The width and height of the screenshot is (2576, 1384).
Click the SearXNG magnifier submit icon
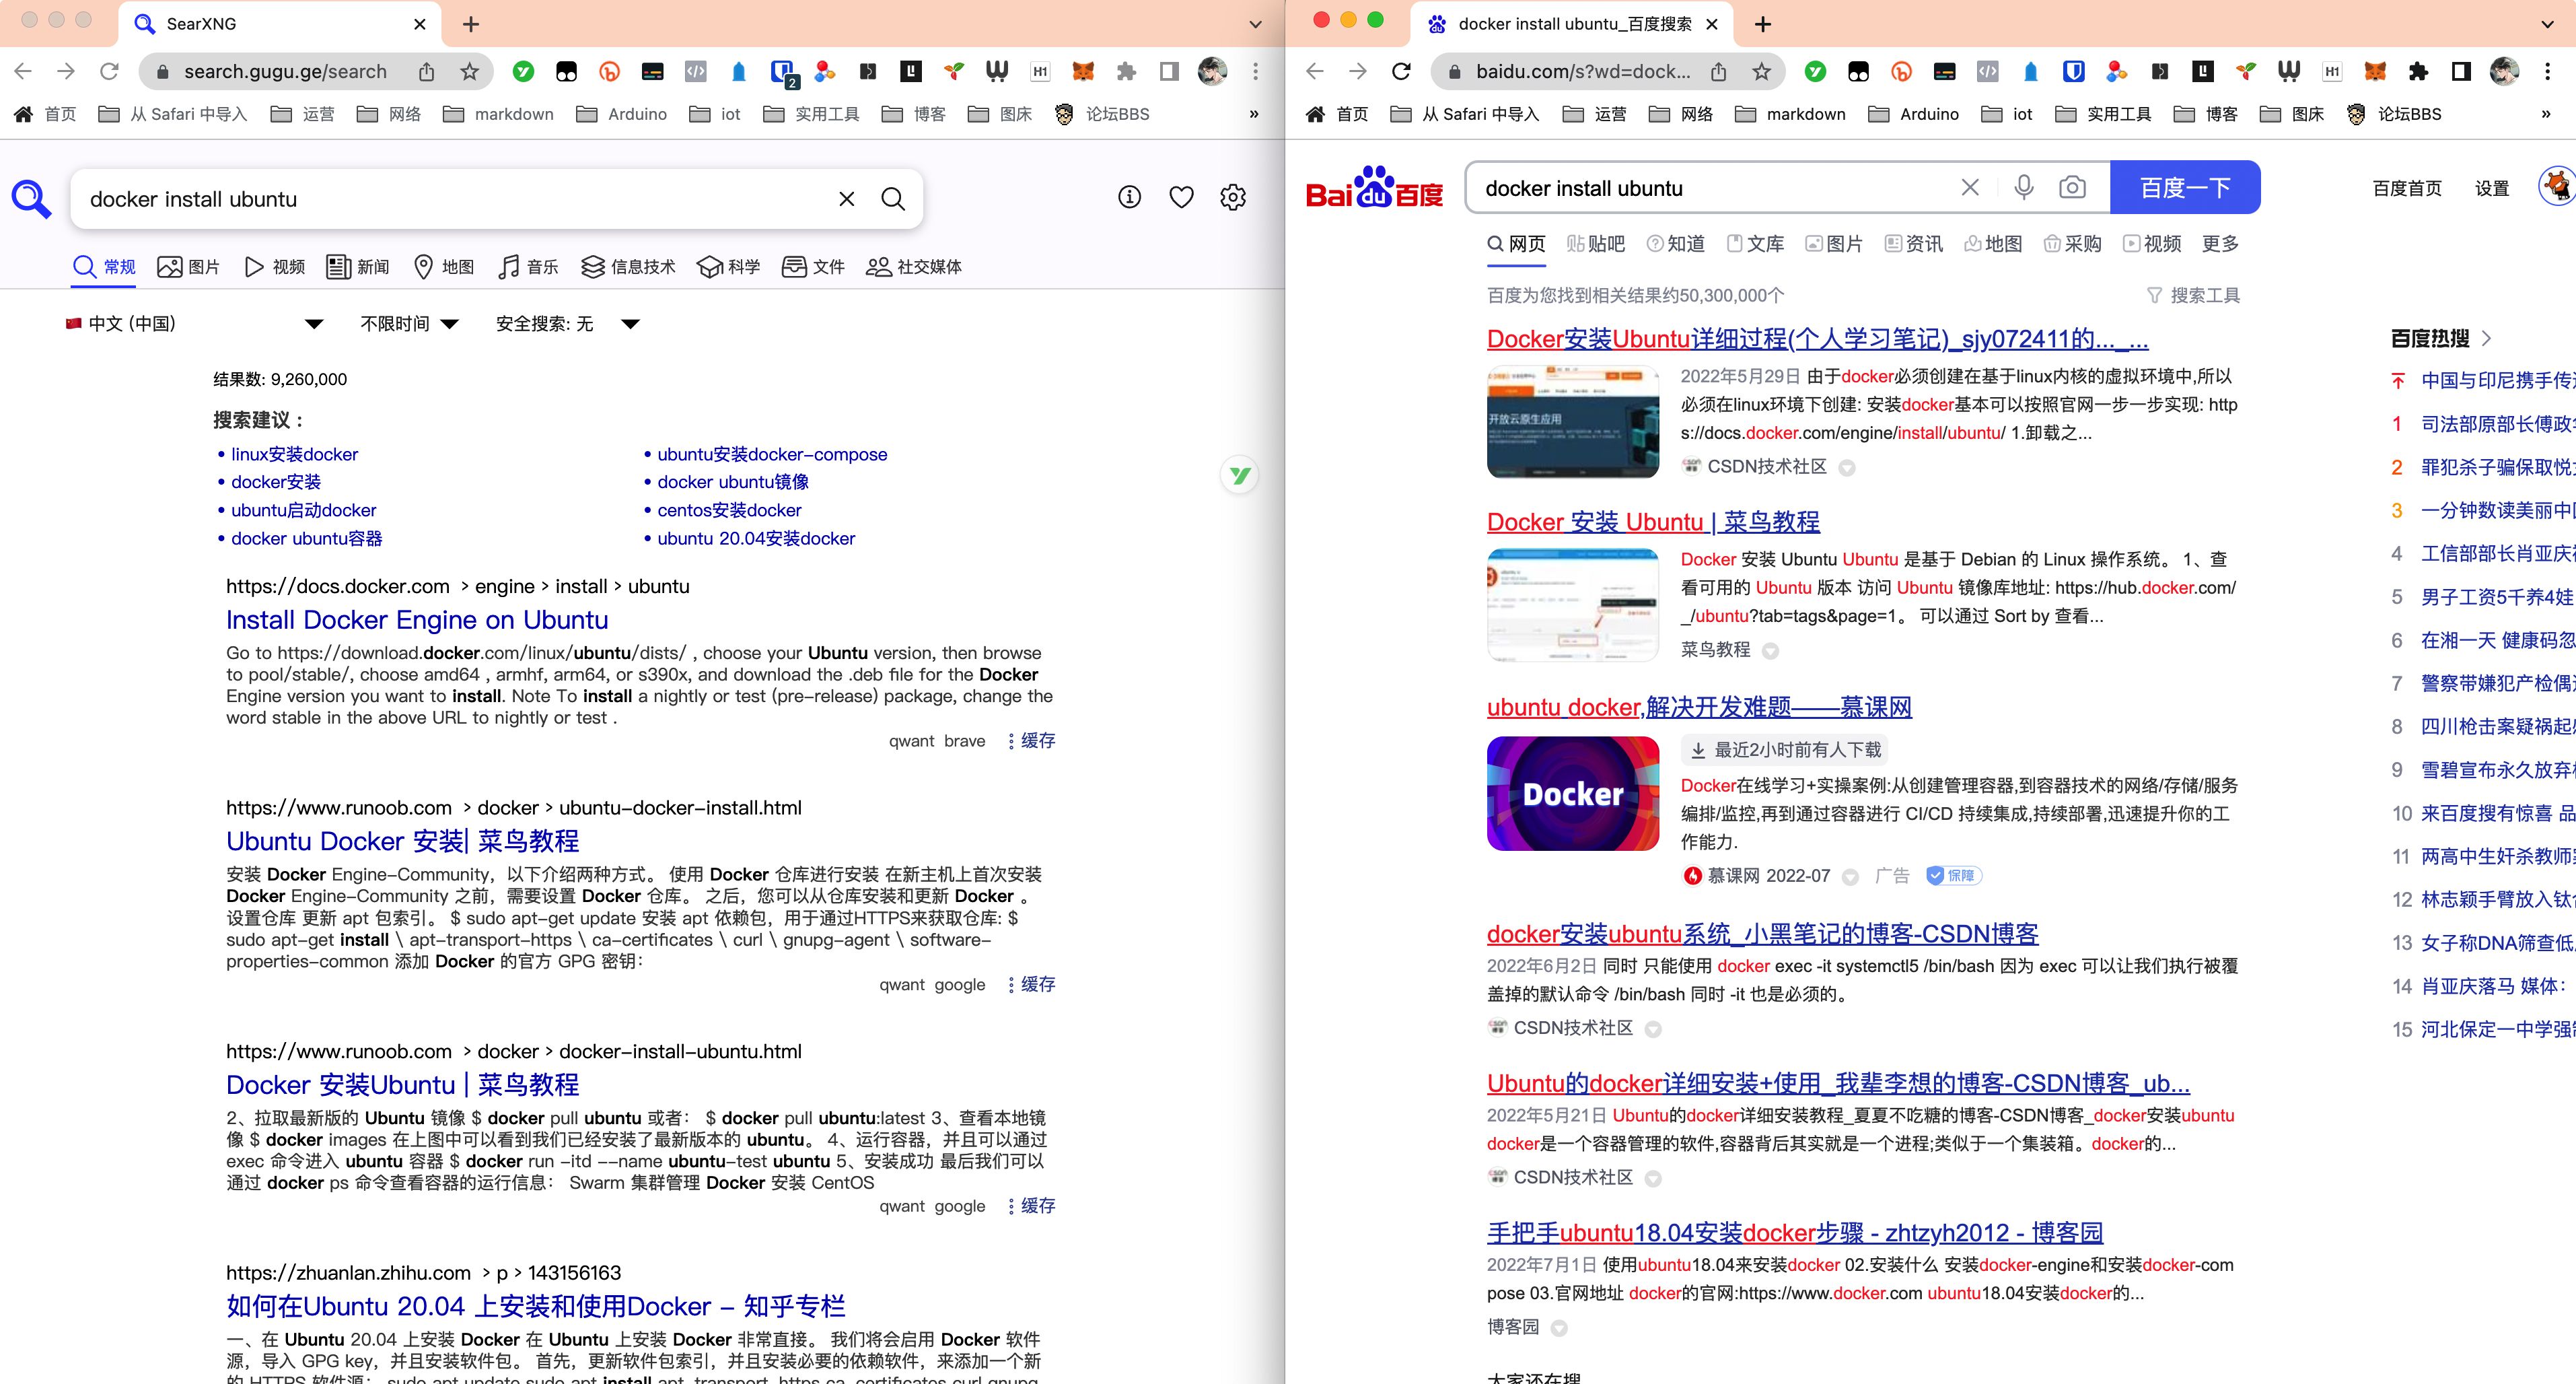pos(893,199)
